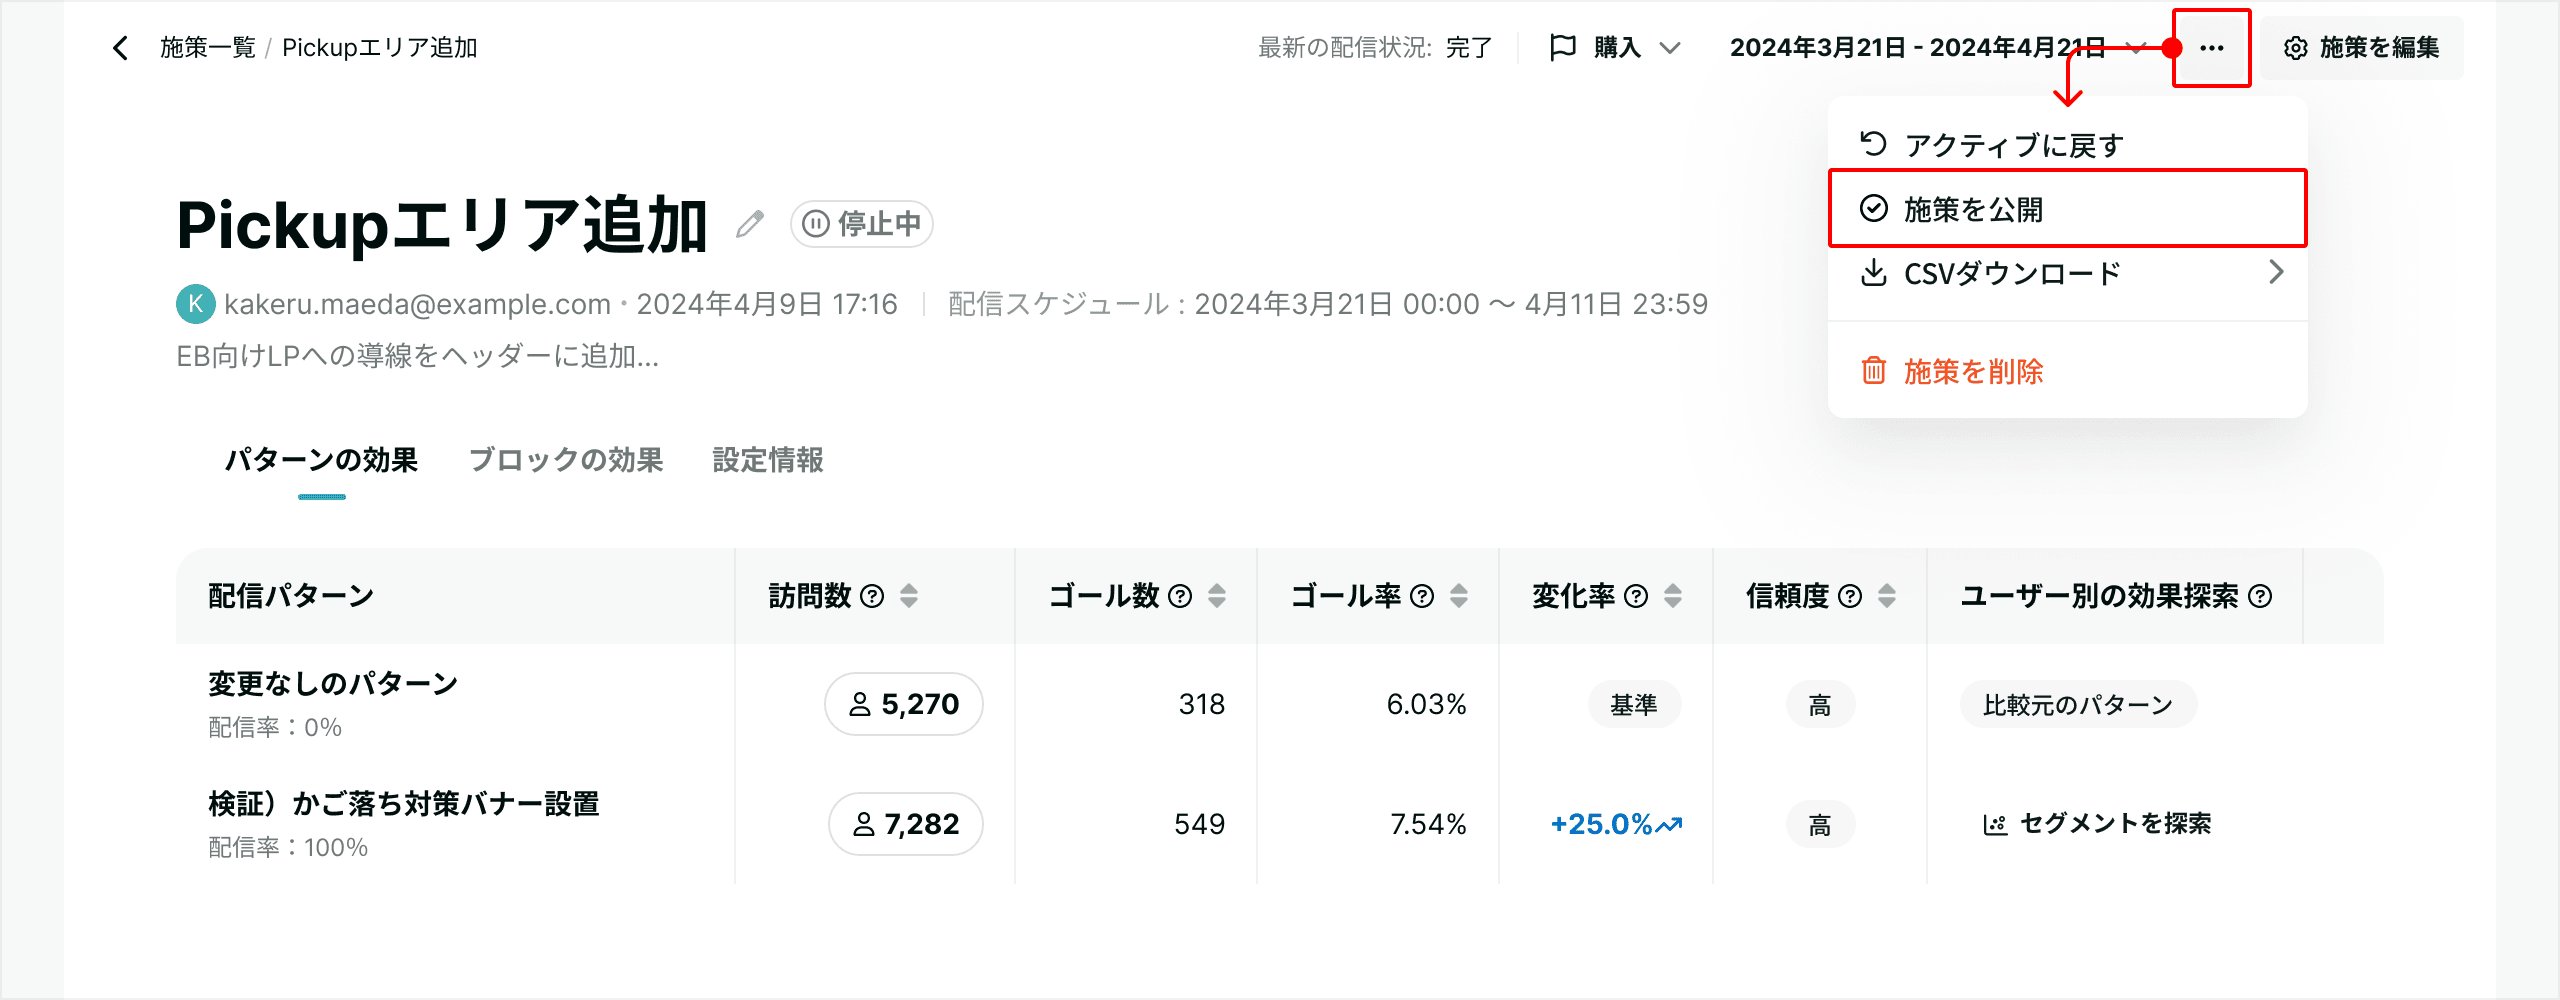Click help icon next to 訪問数
Image resolution: width=2560 pixels, height=1000 pixels.
(872, 596)
